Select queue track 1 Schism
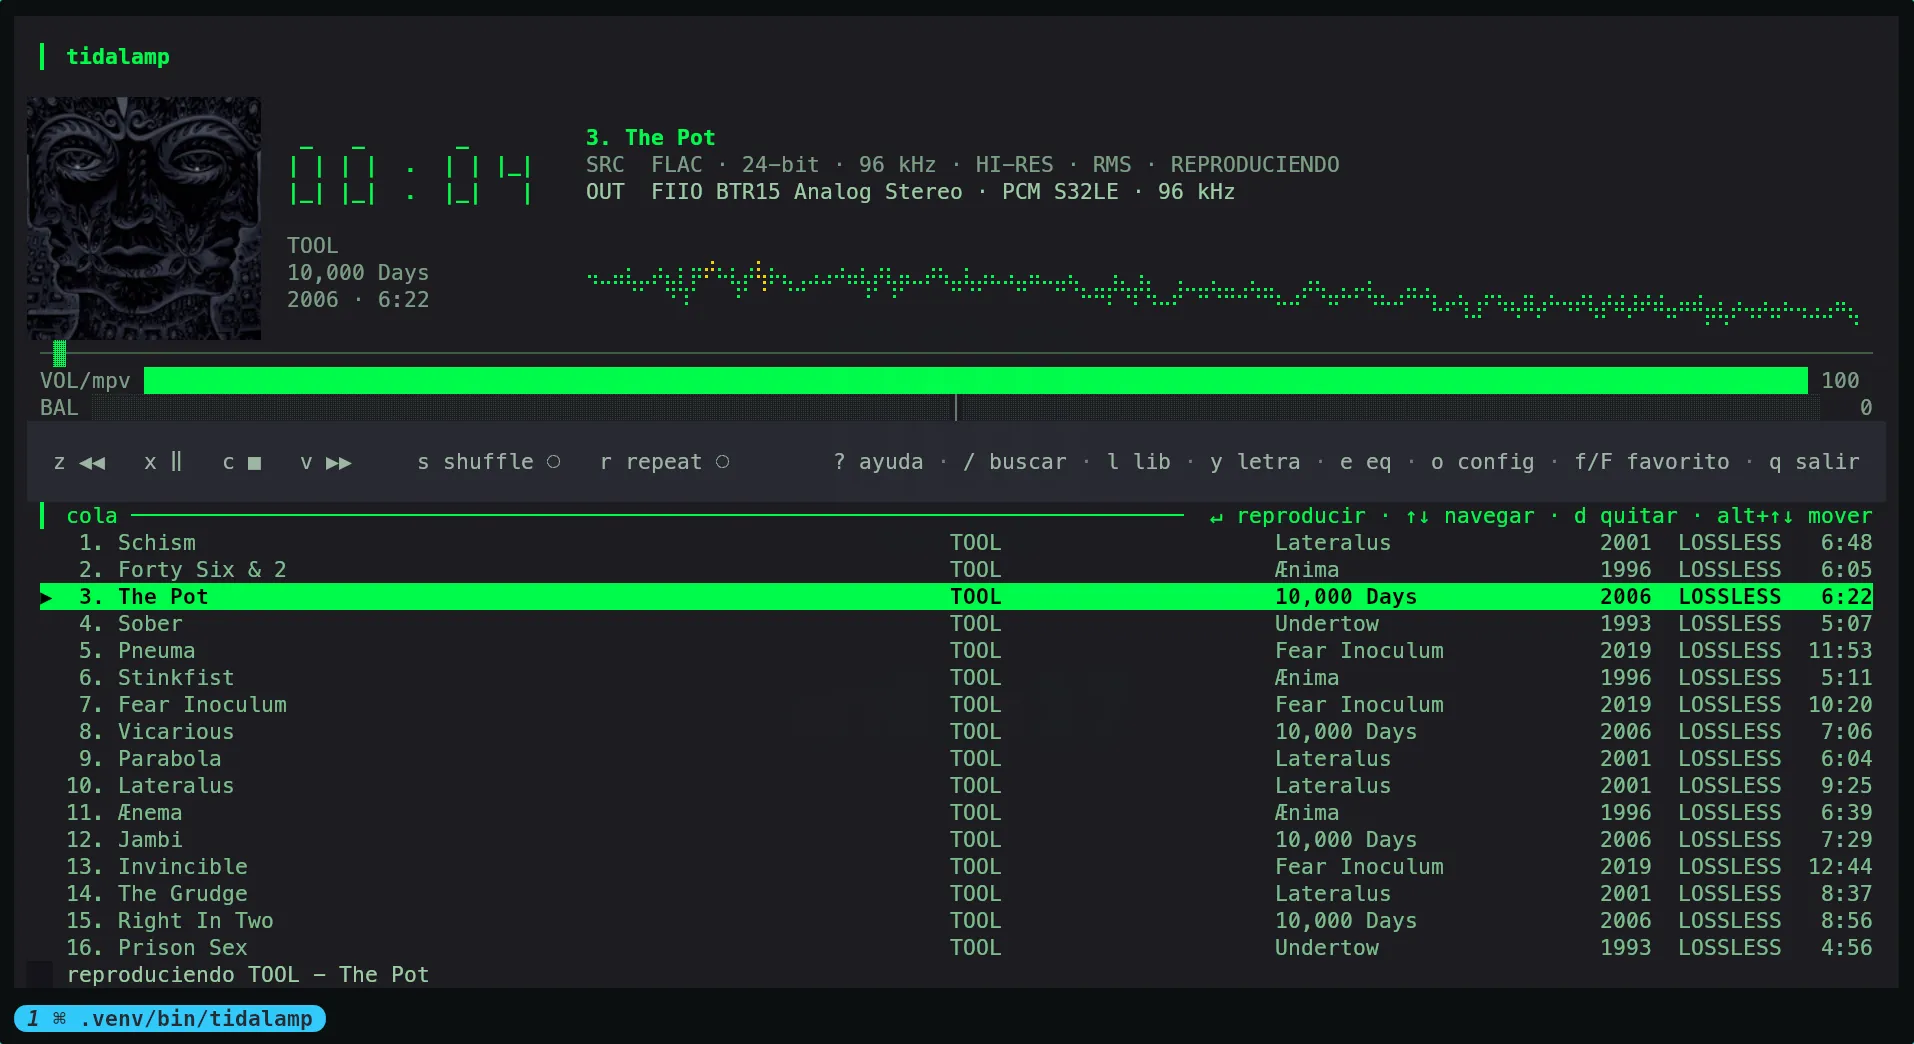 (x=956, y=542)
